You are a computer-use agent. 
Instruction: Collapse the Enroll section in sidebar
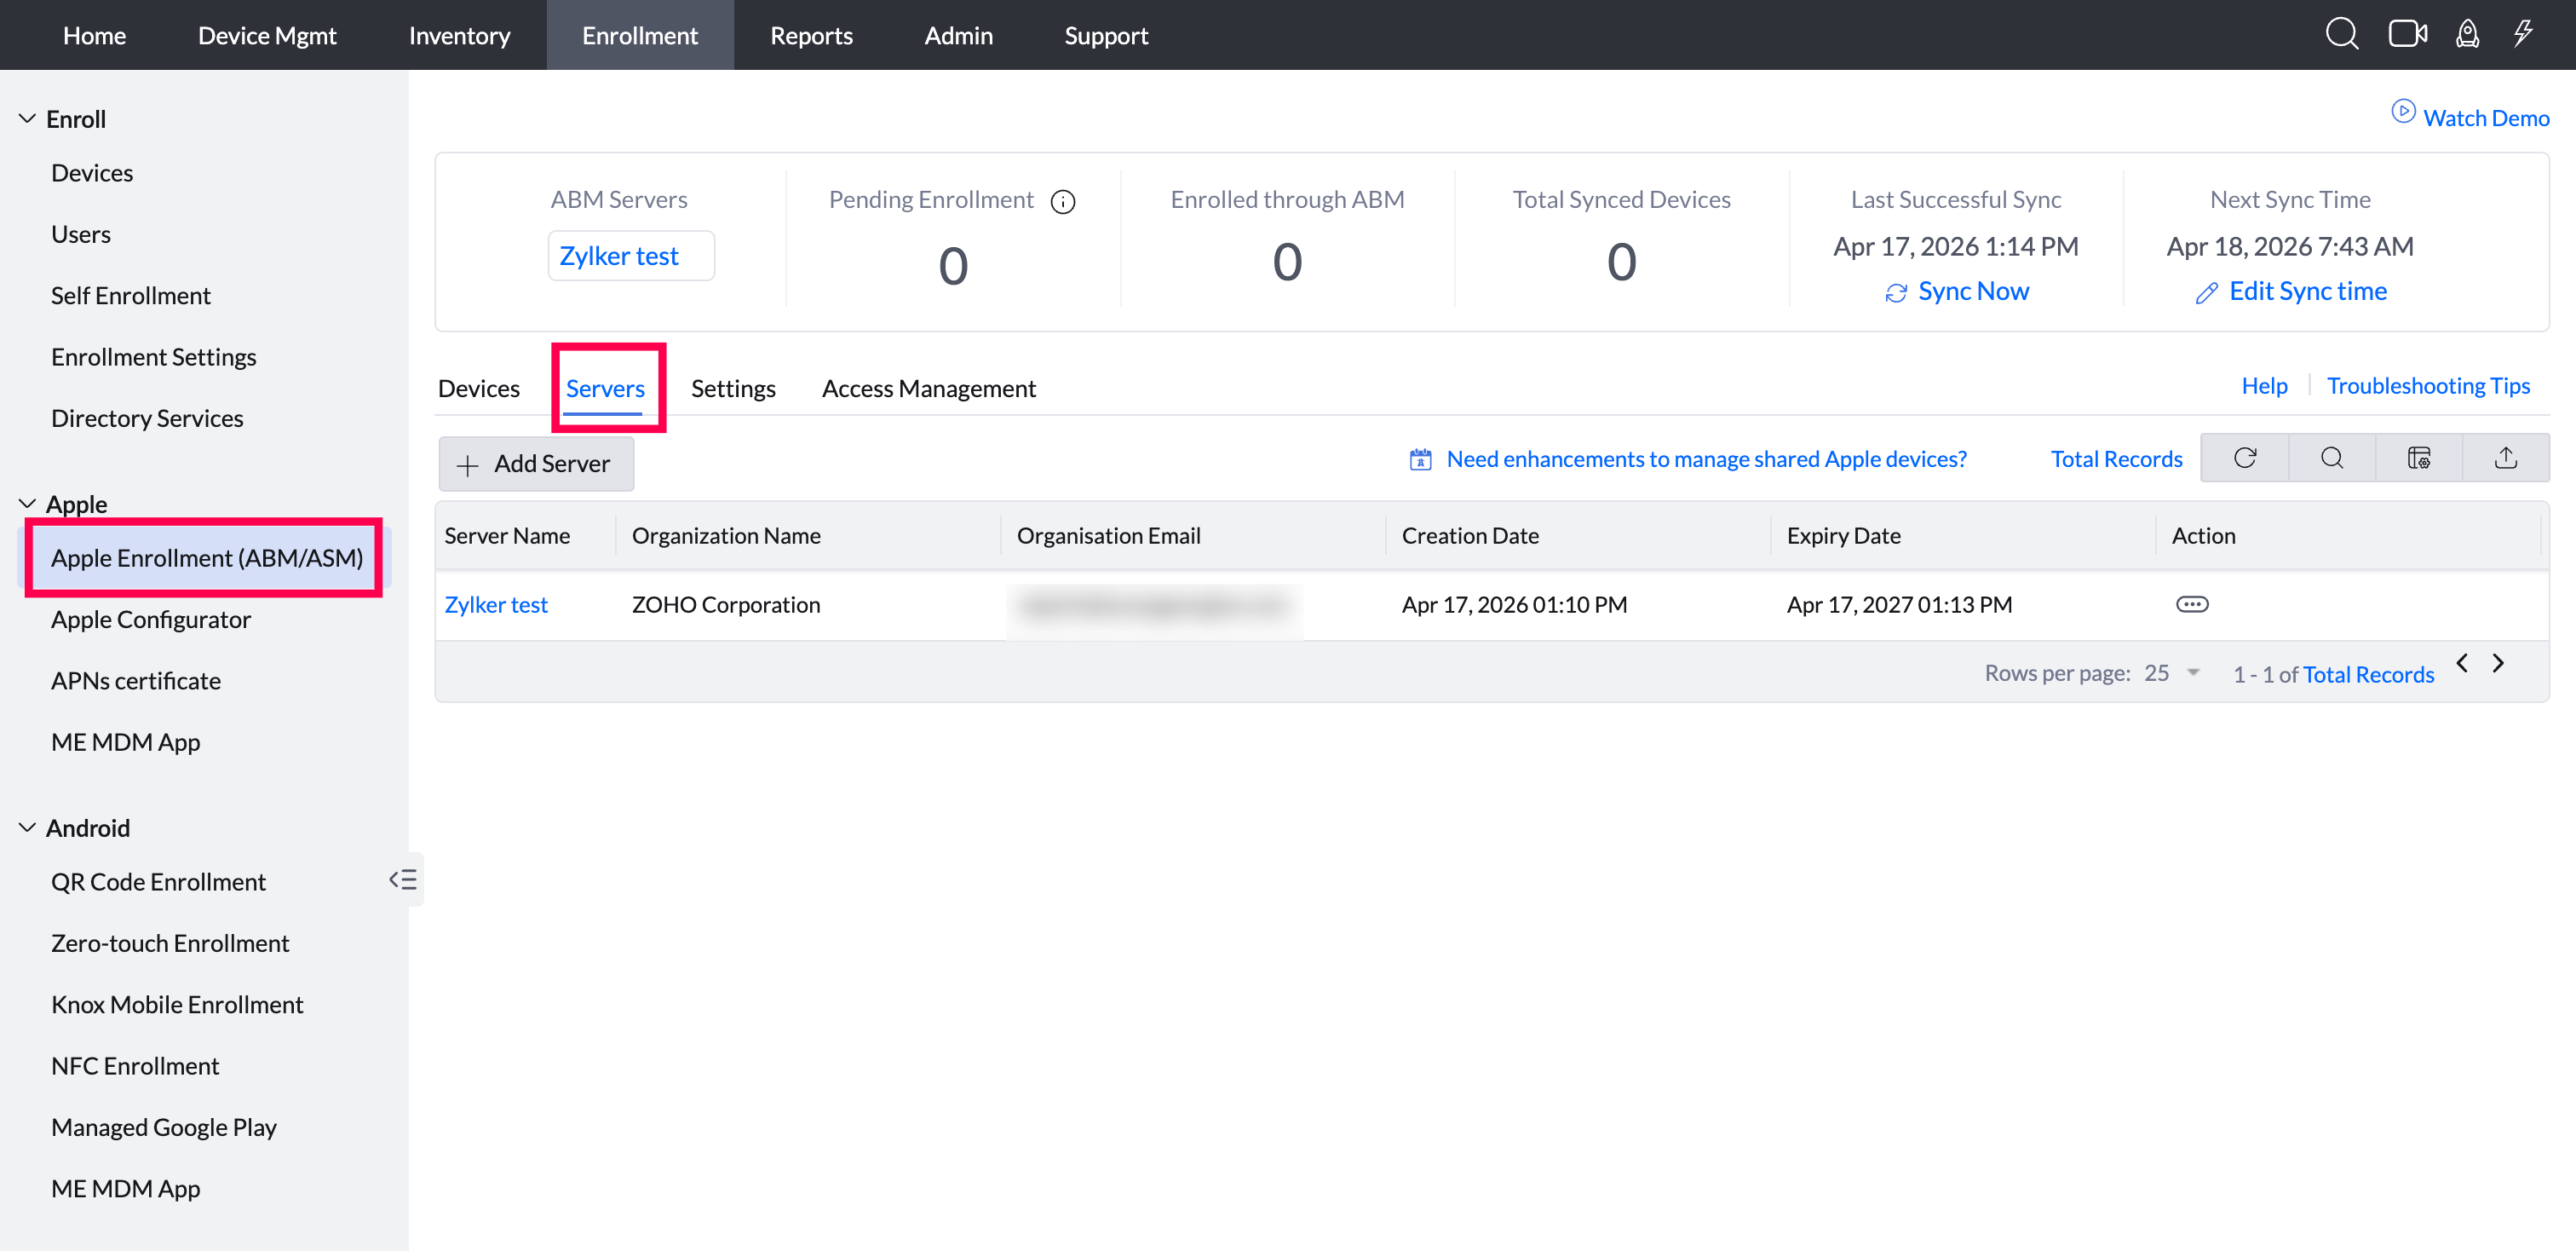27,119
